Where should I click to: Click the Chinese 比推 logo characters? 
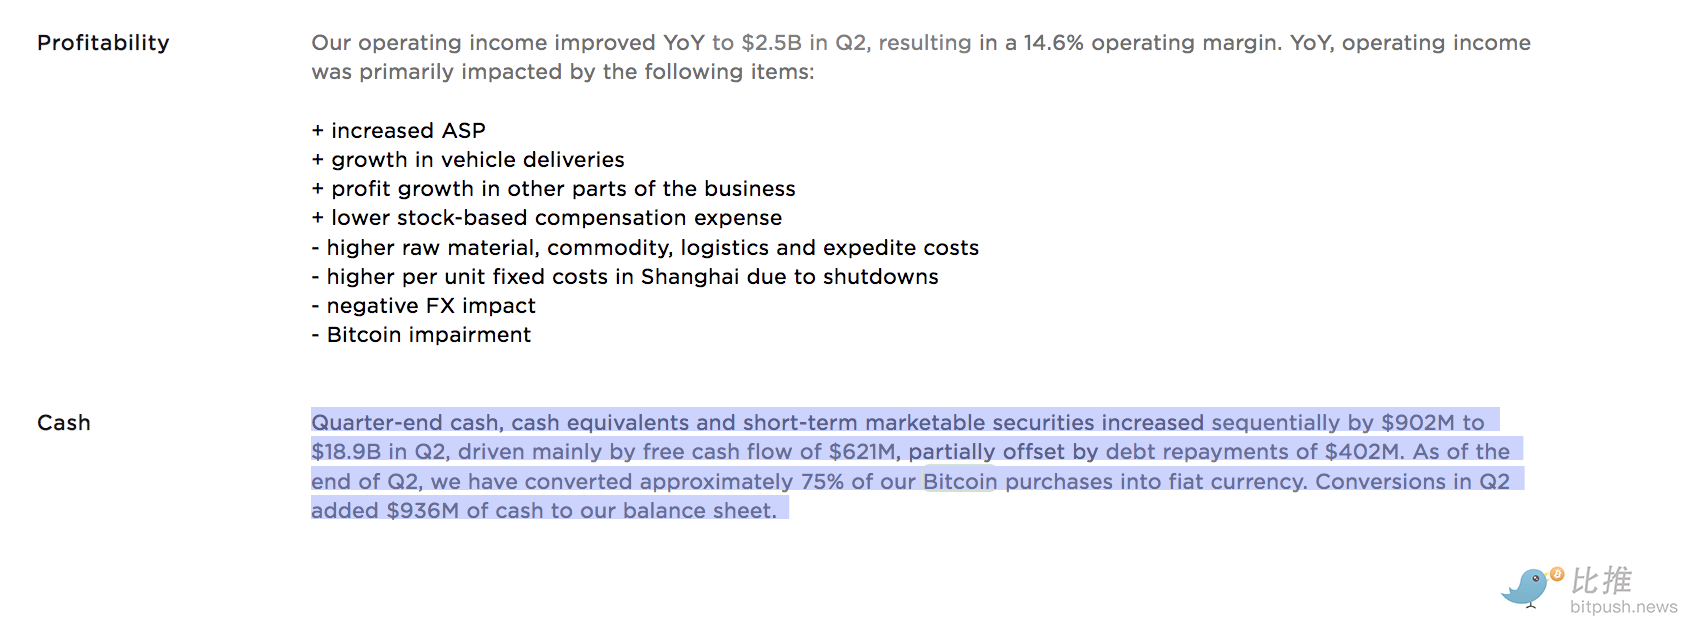click(1601, 580)
